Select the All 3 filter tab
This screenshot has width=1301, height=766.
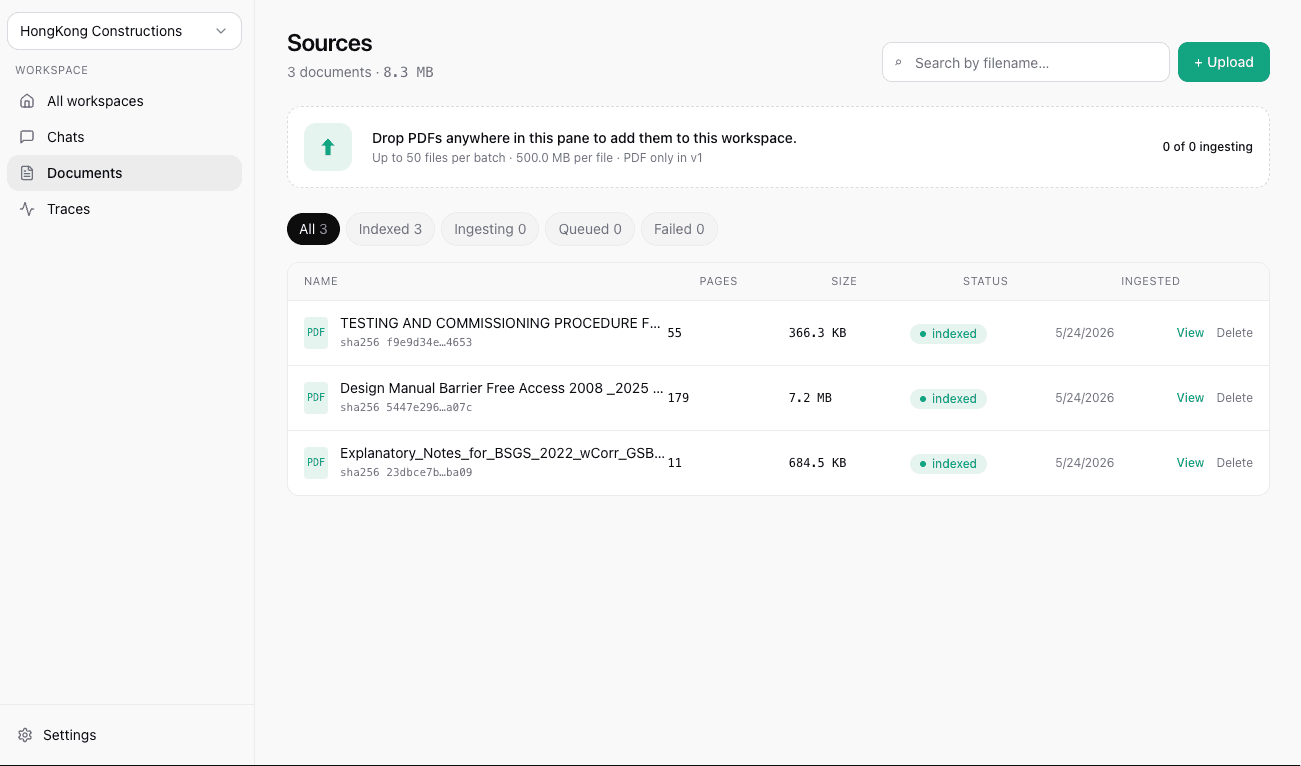314,229
